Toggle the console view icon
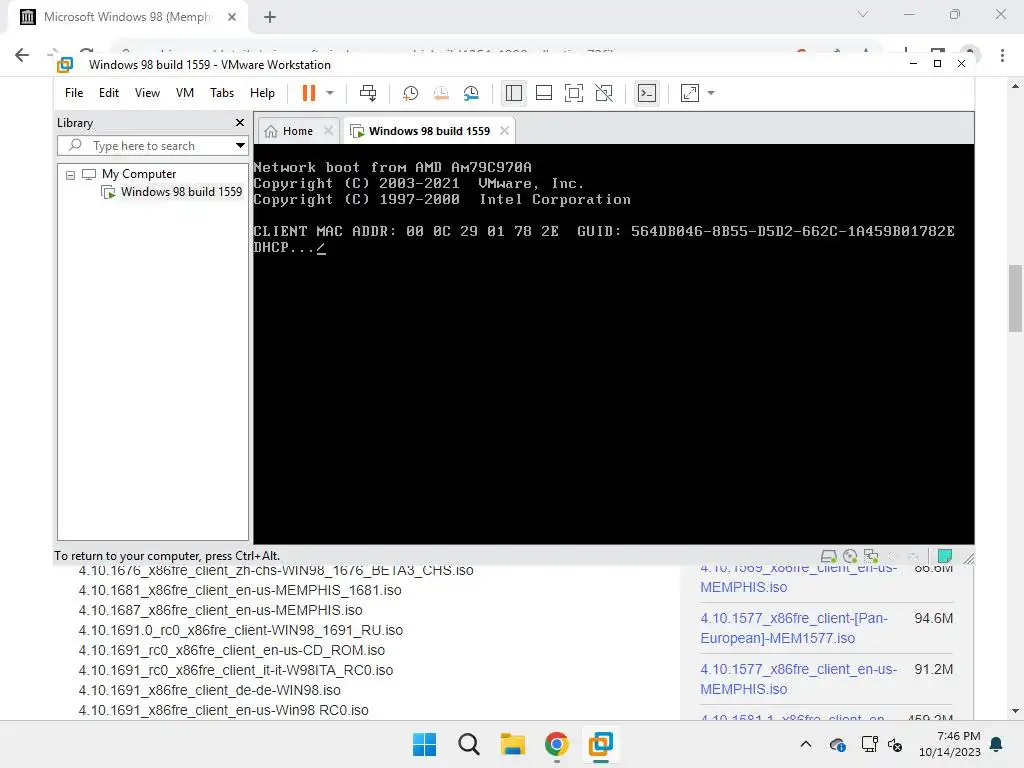The width and height of the screenshot is (1024, 768). (647, 93)
